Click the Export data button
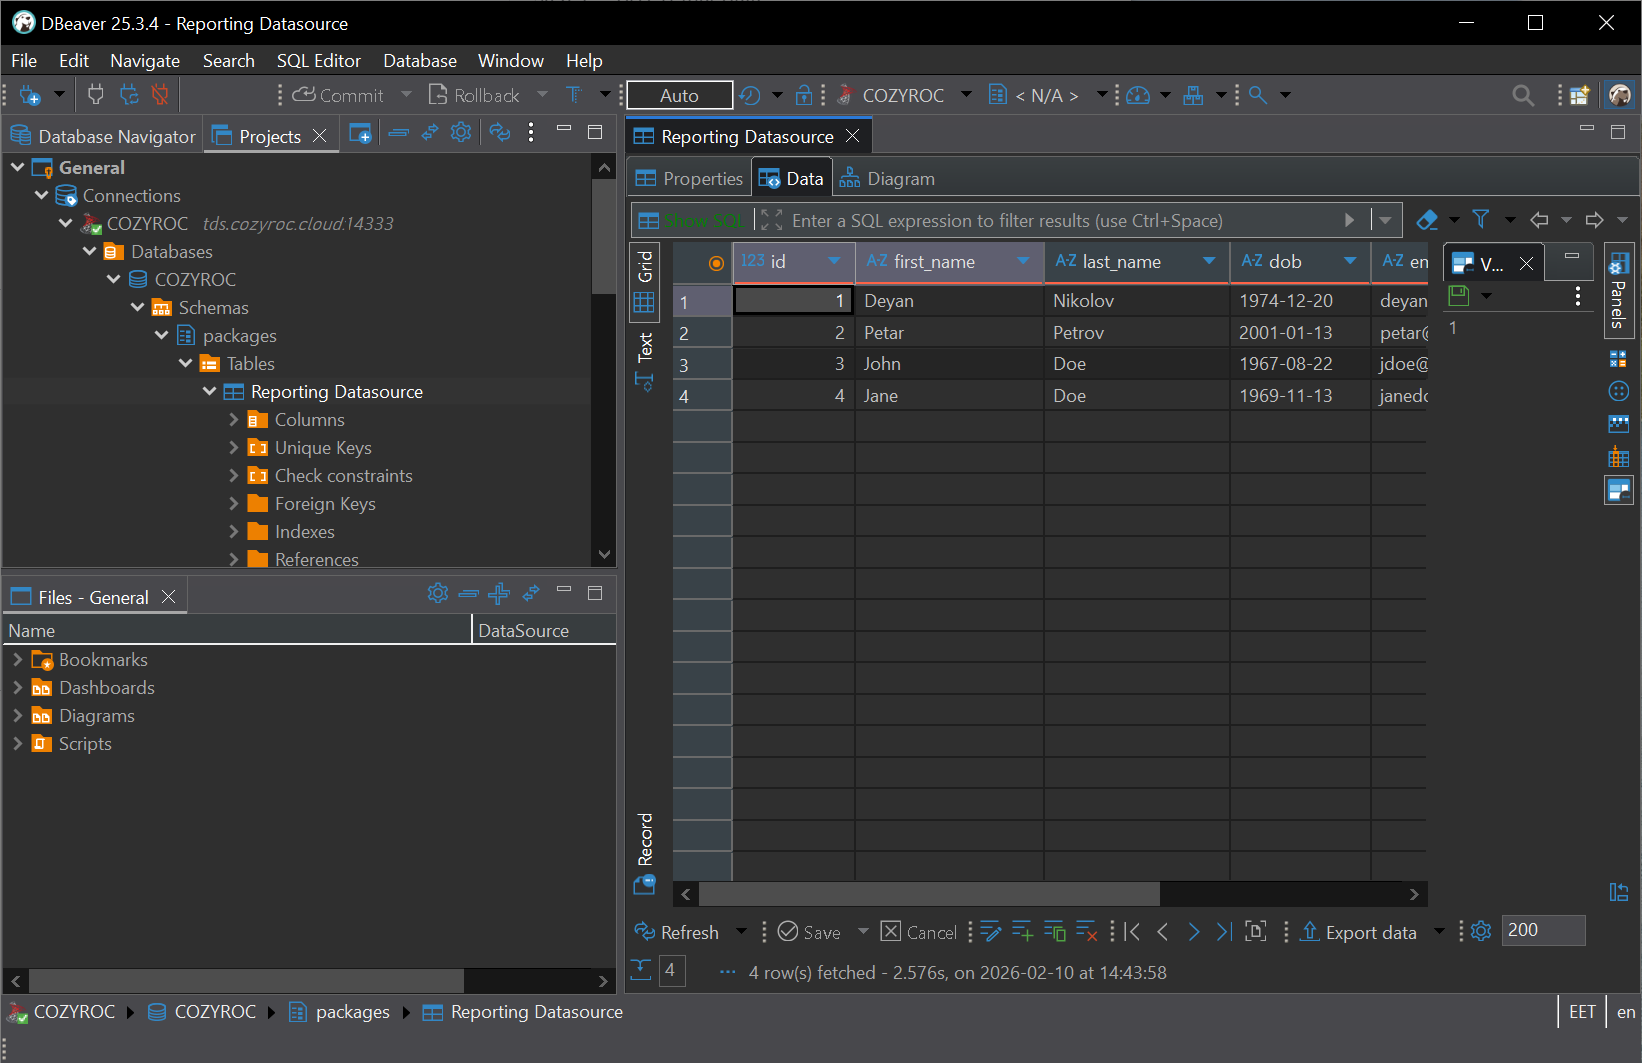The width and height of the screenshot is (1642, 1063). pos(1358,932)
